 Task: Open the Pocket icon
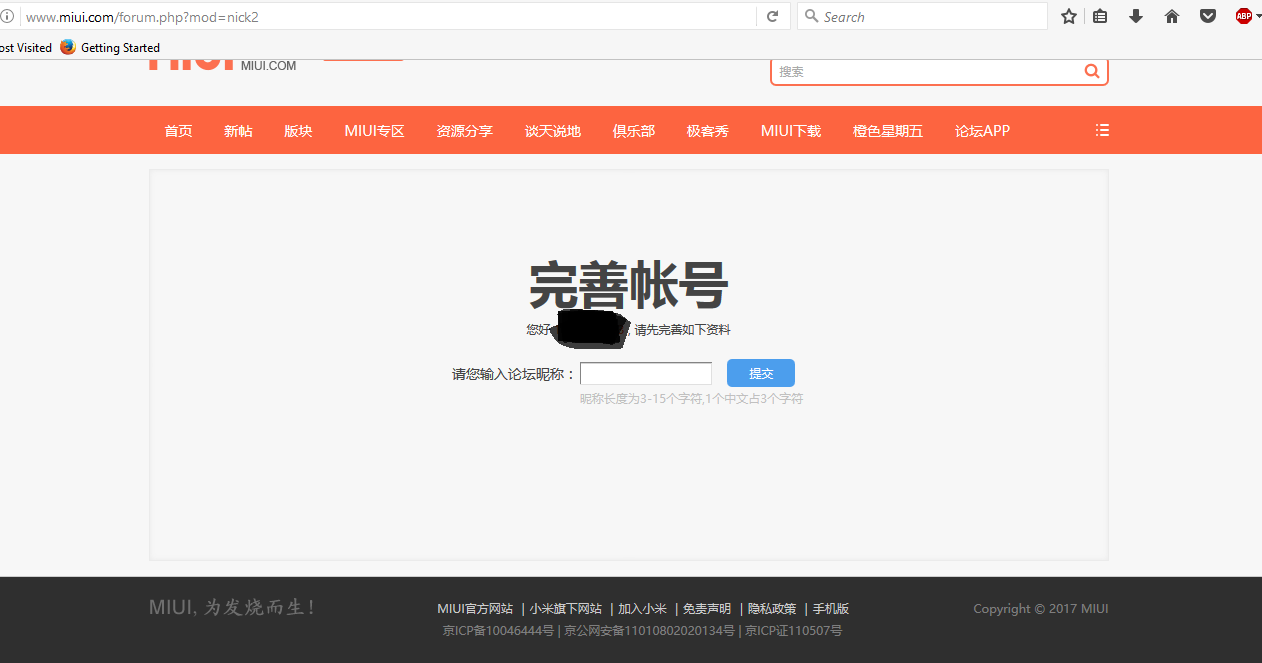pyautogui.click(x=1208, y=17)
